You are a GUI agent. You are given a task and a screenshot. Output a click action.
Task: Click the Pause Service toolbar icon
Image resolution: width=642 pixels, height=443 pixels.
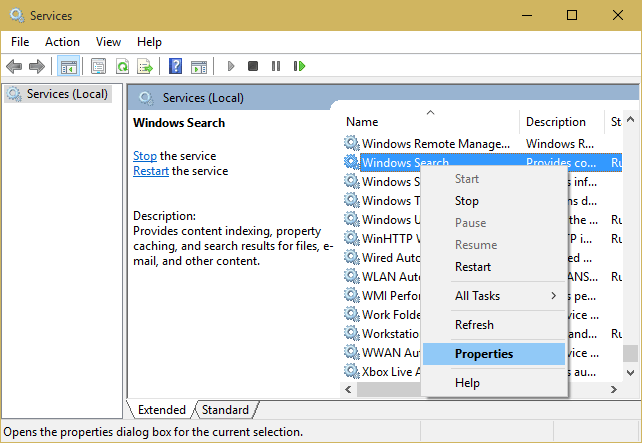click(x=276, y=66)
